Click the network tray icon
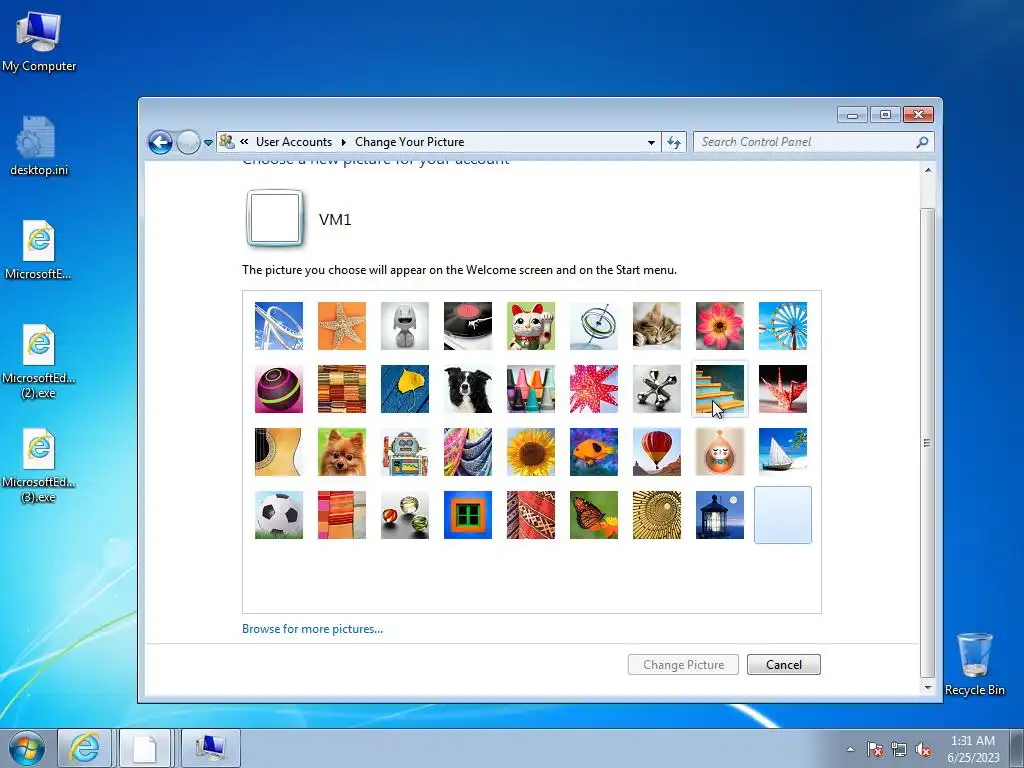 point(899,749)
